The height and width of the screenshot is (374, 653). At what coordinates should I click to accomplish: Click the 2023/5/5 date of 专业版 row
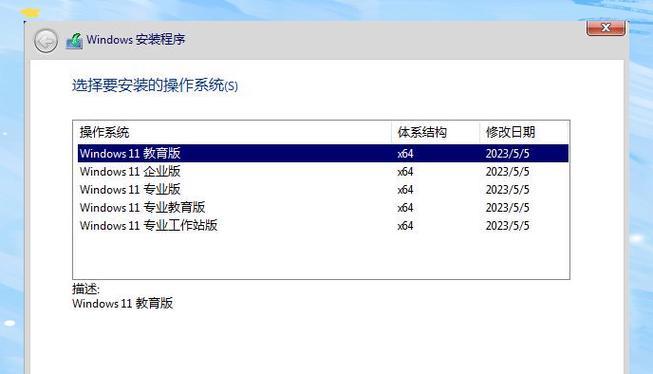coord(507,189)
